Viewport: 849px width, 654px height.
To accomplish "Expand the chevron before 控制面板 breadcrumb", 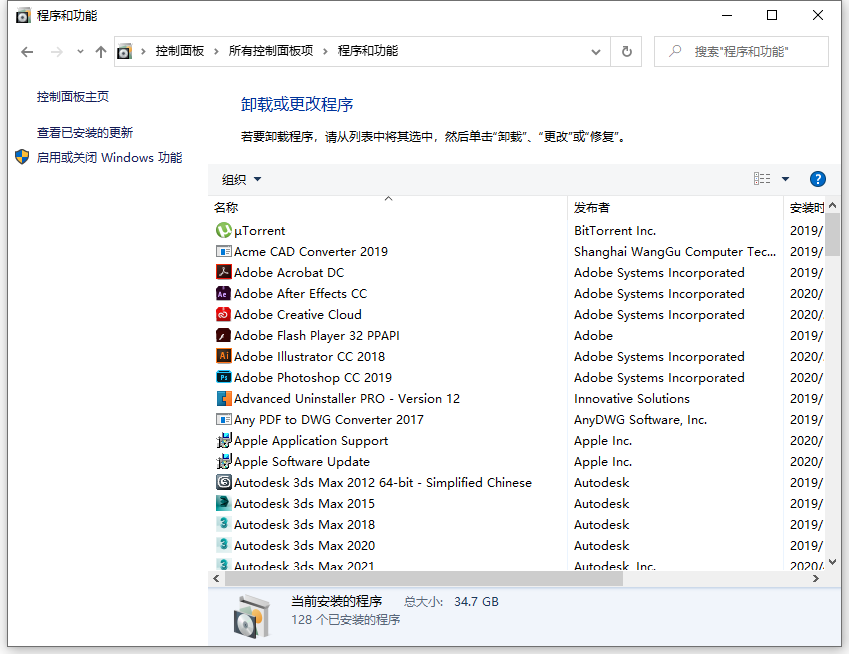I will [143, 51].
